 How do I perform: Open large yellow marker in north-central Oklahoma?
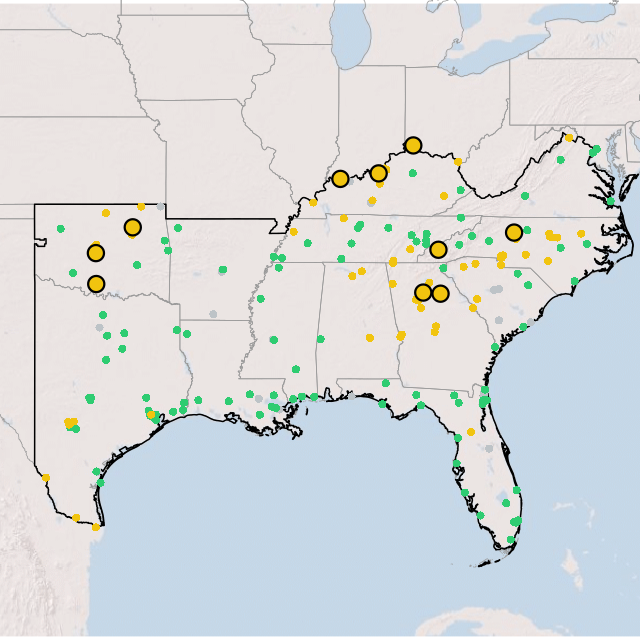tap(133, 227)
